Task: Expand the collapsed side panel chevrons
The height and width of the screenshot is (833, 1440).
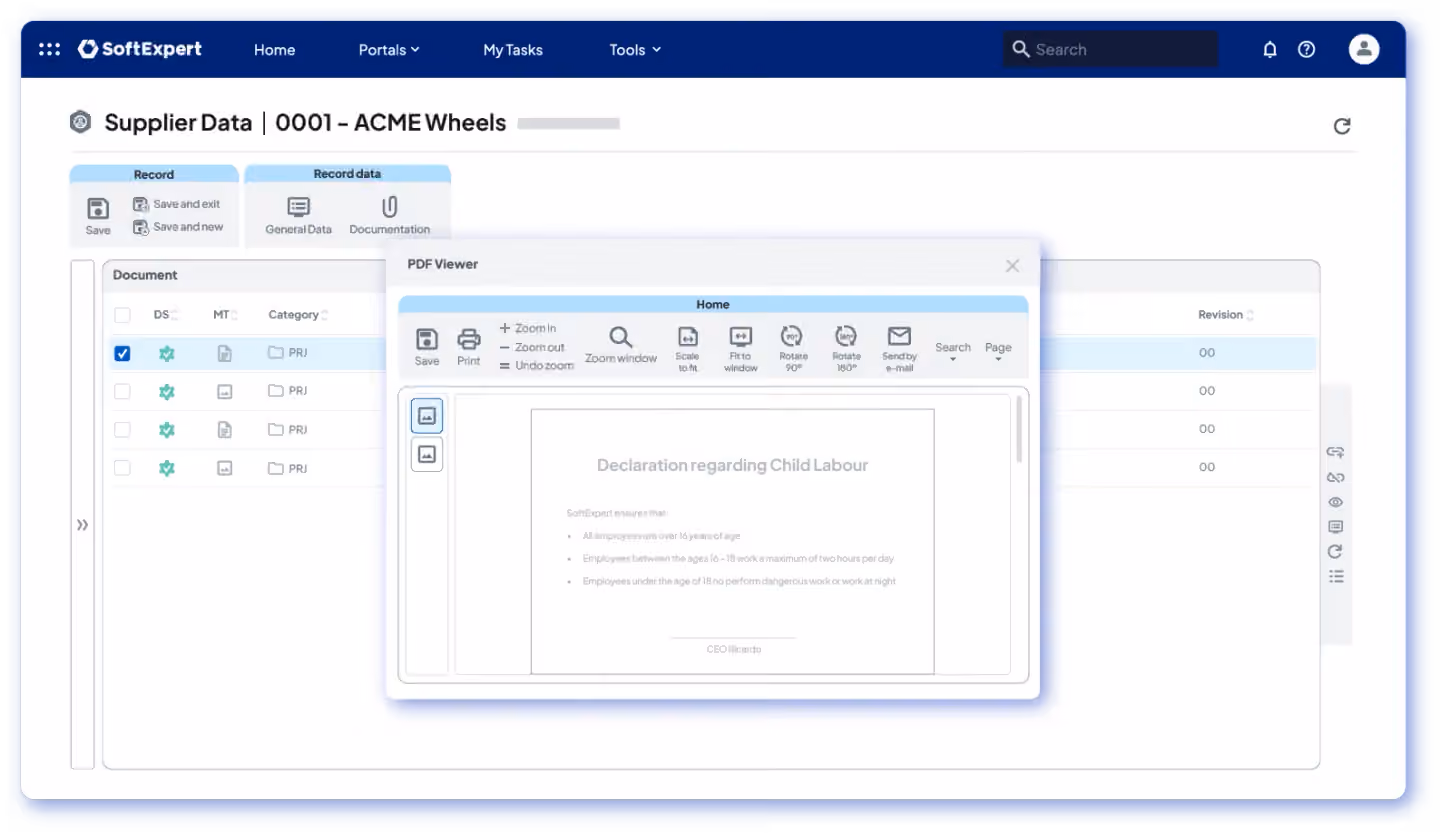Action: pyautogui.click(x=82, y=525)
